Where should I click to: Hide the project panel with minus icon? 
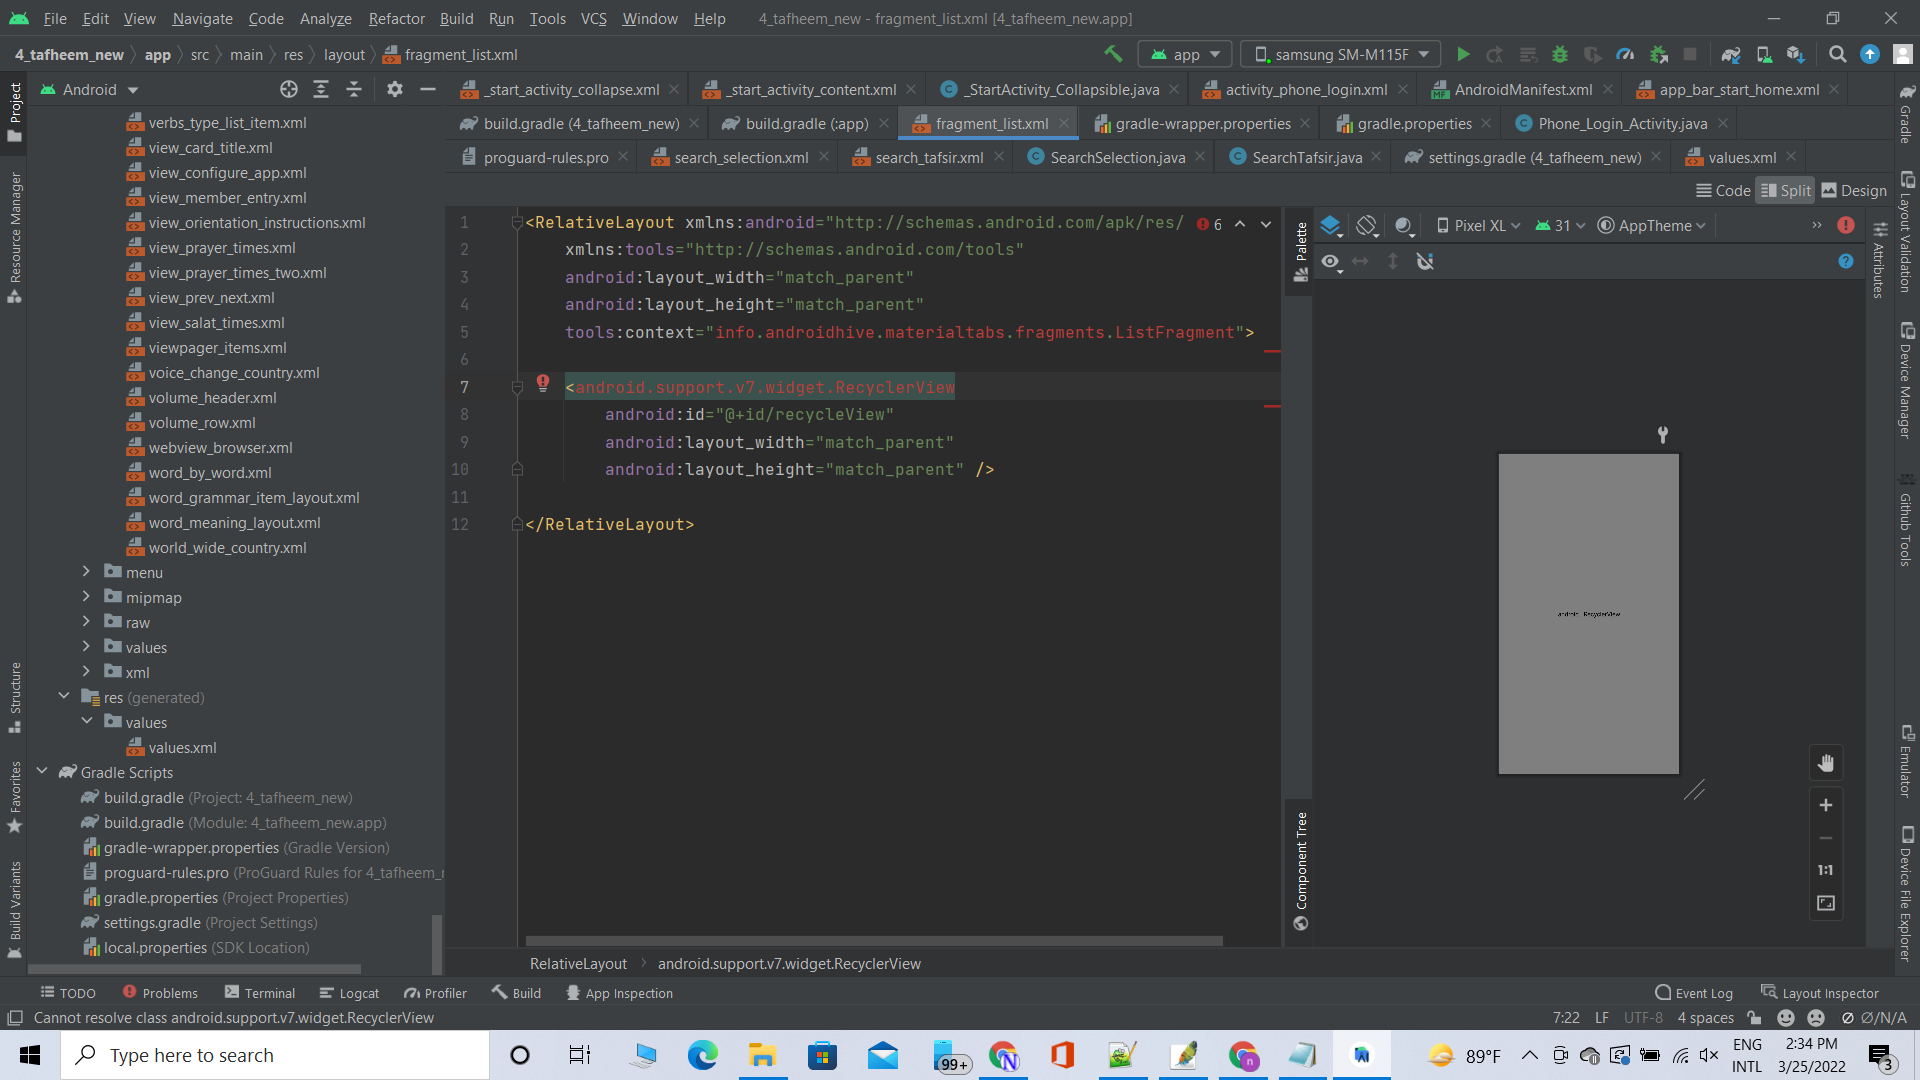tap(428, 89)
